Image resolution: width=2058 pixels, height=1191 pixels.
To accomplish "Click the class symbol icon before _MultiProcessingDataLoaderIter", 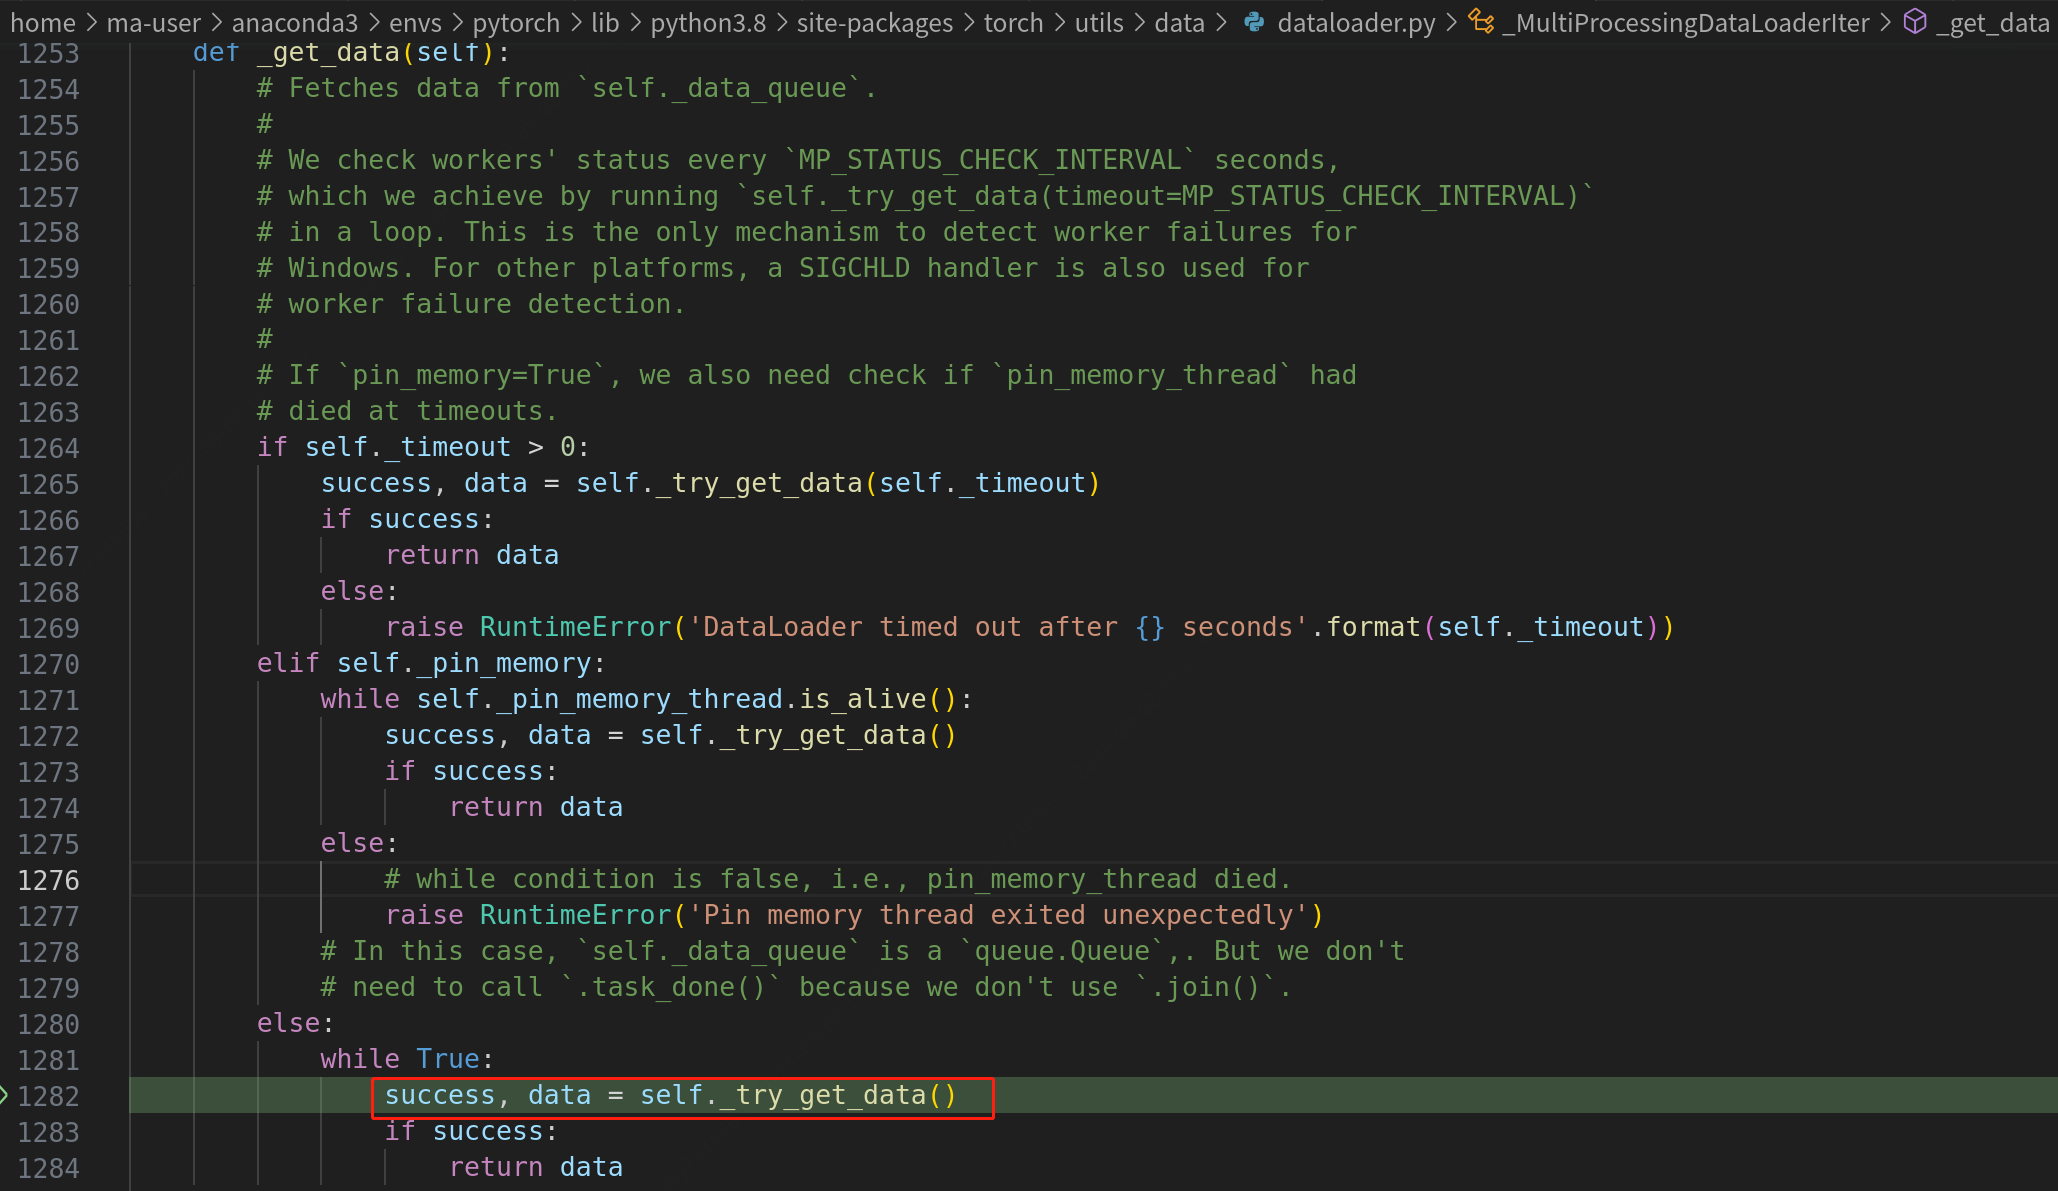I will (x=1481, y=22).
